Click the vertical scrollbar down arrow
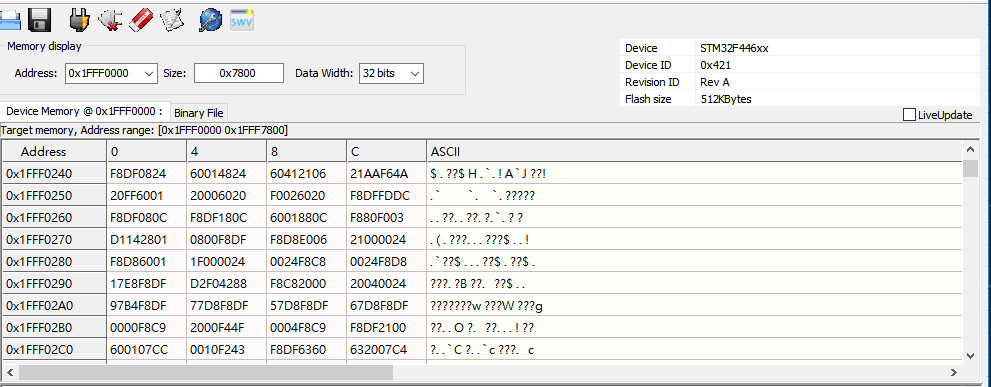Screen dimensions: 991x387 pyautogui.click(x=970, y=355)
